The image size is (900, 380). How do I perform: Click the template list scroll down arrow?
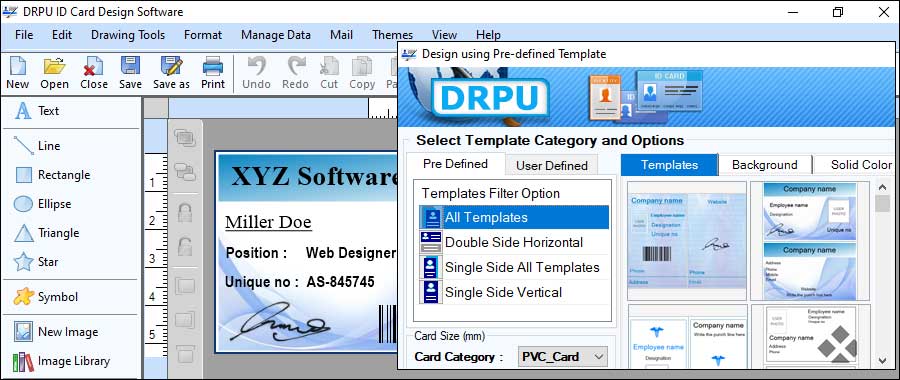[x=883, y=360]
